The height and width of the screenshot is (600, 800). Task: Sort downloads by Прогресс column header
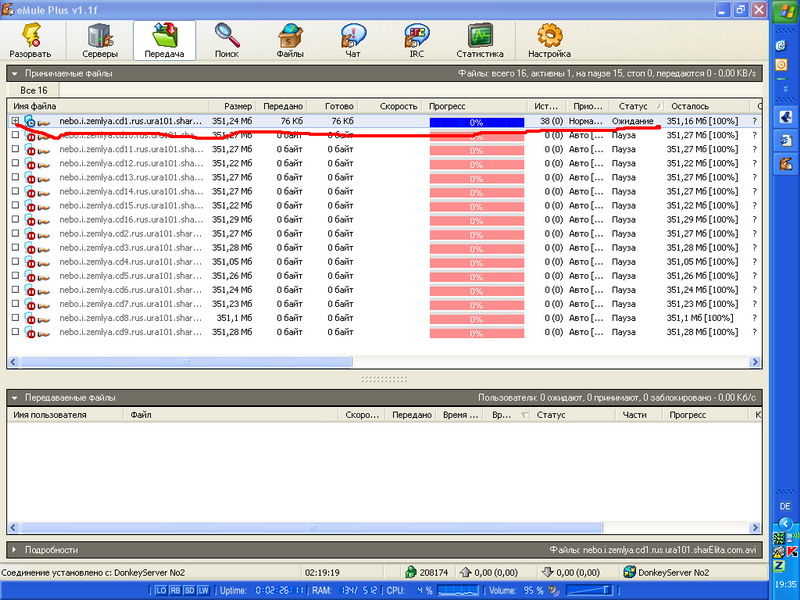476,106
